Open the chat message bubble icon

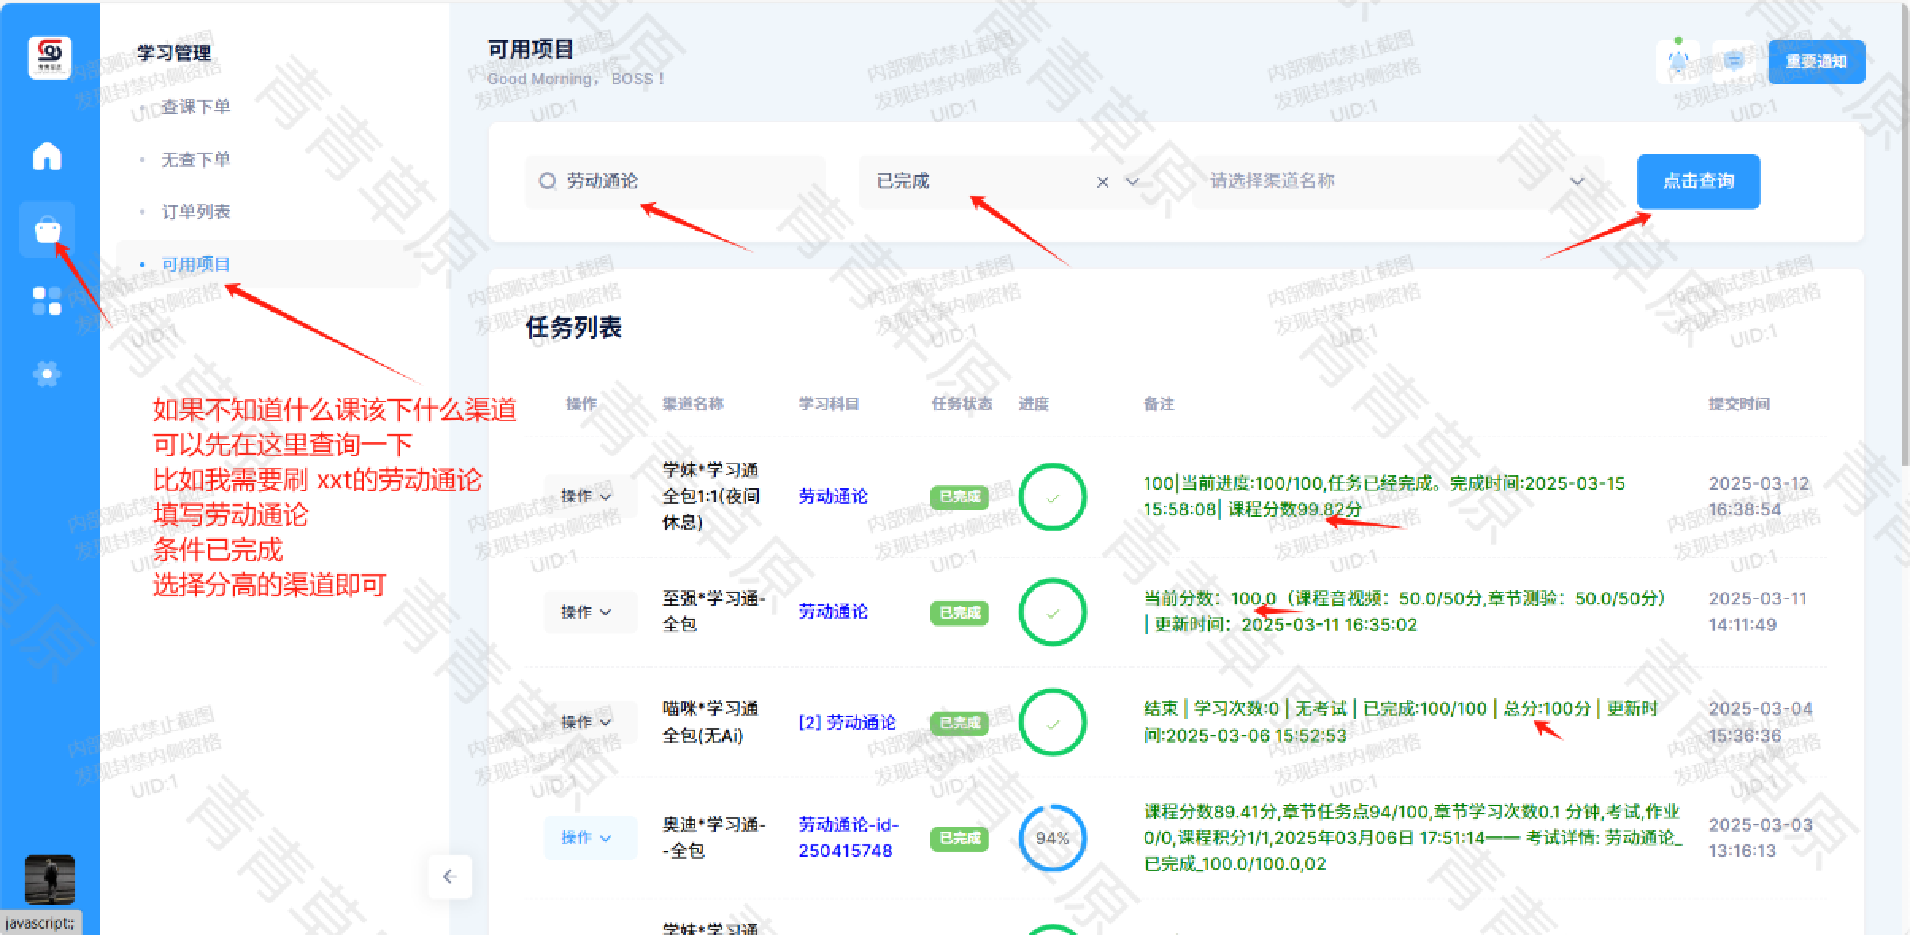click(x=1734, y=61)
